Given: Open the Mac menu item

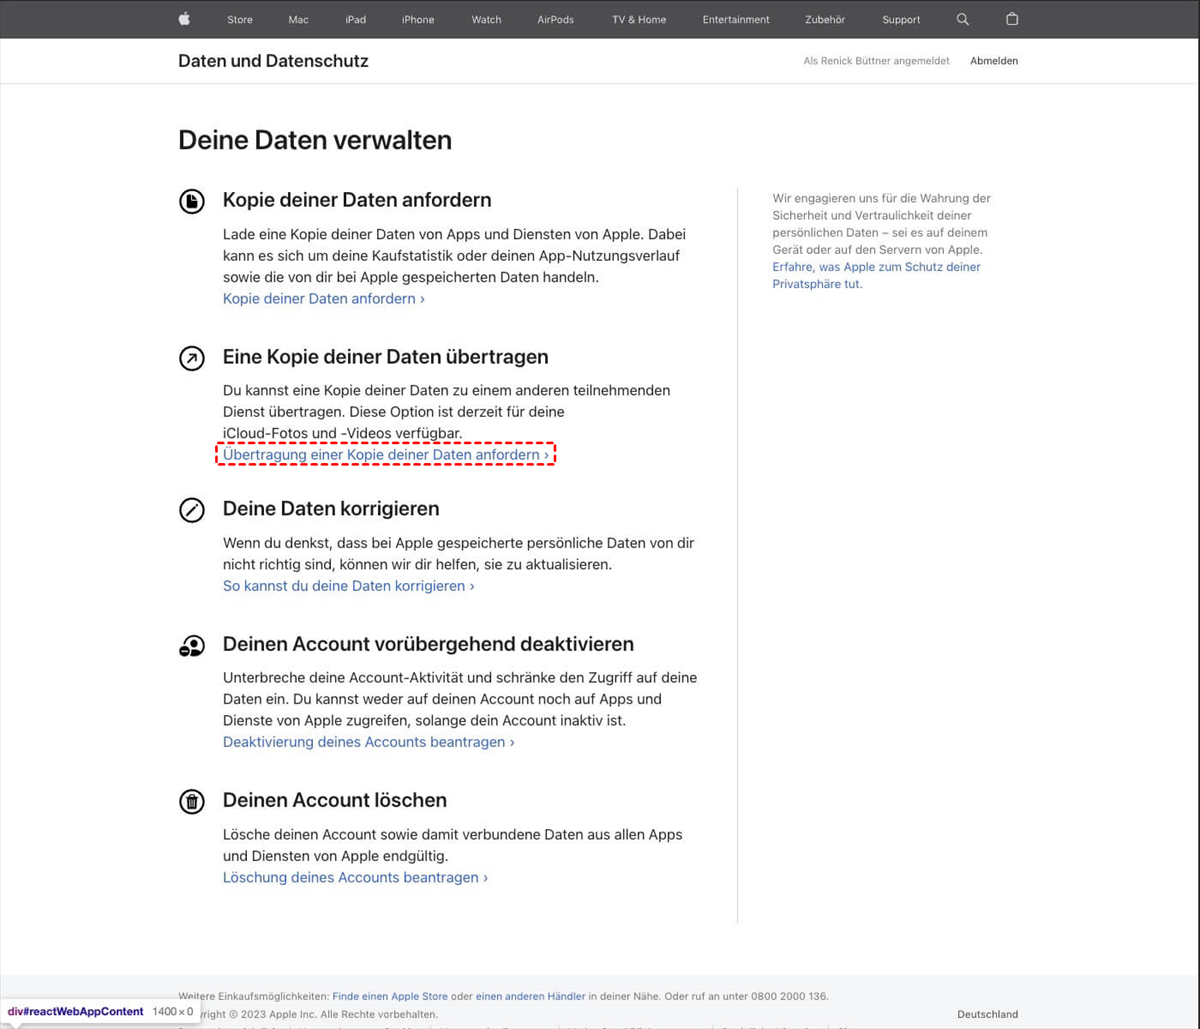Looking at the screenshot, I should [x=298, y=20].
